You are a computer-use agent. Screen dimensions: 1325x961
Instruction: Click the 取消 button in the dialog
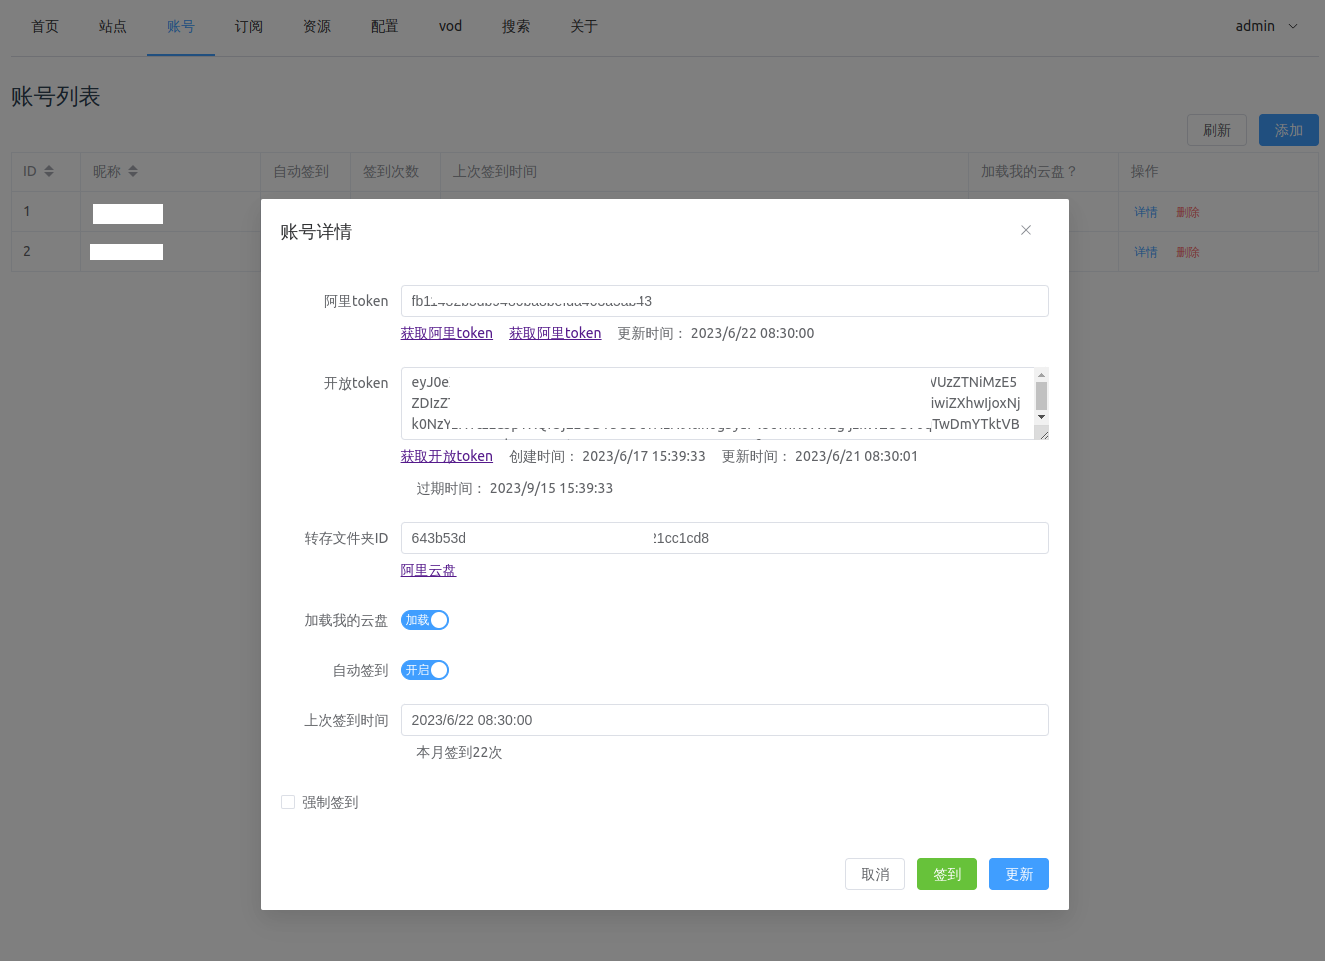click(x=875, y=874)
